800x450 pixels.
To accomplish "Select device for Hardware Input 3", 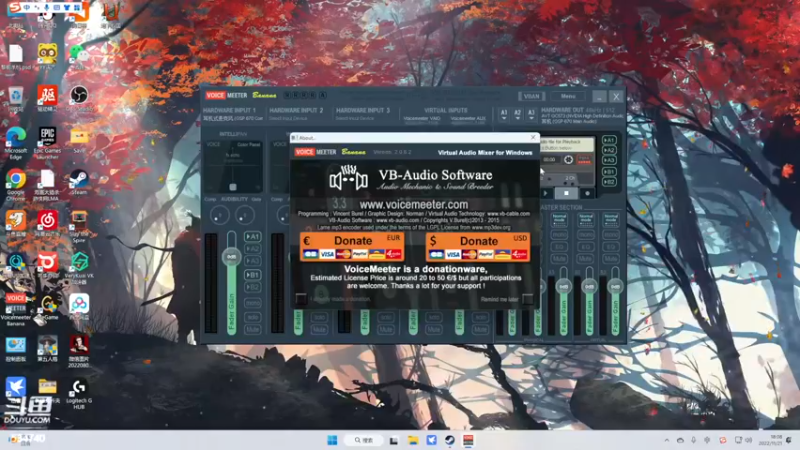I will pos(355,118).
